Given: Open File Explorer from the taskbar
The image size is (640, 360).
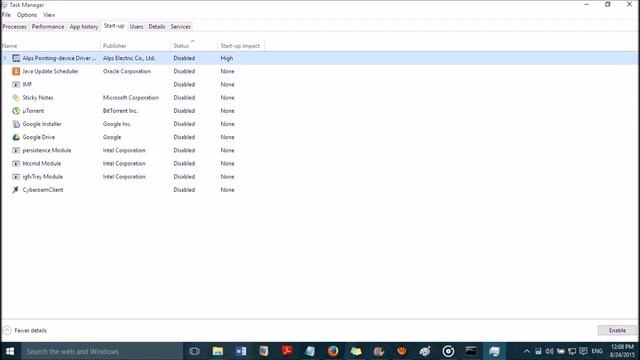Looking at the screenshot, I should coord(218,351).
